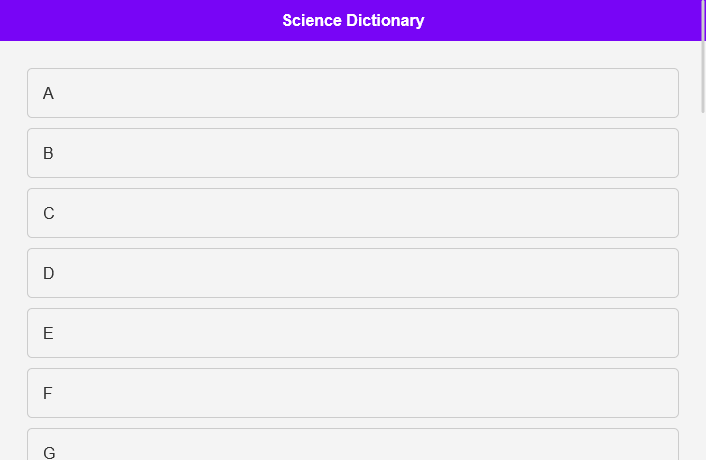Select the letter A label

coord(48,93)
